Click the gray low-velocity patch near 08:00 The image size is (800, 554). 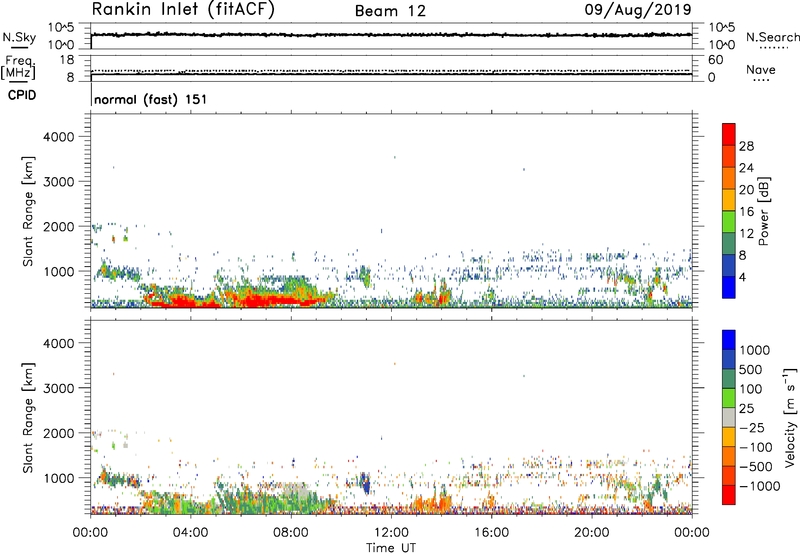(x=297, y=492)
